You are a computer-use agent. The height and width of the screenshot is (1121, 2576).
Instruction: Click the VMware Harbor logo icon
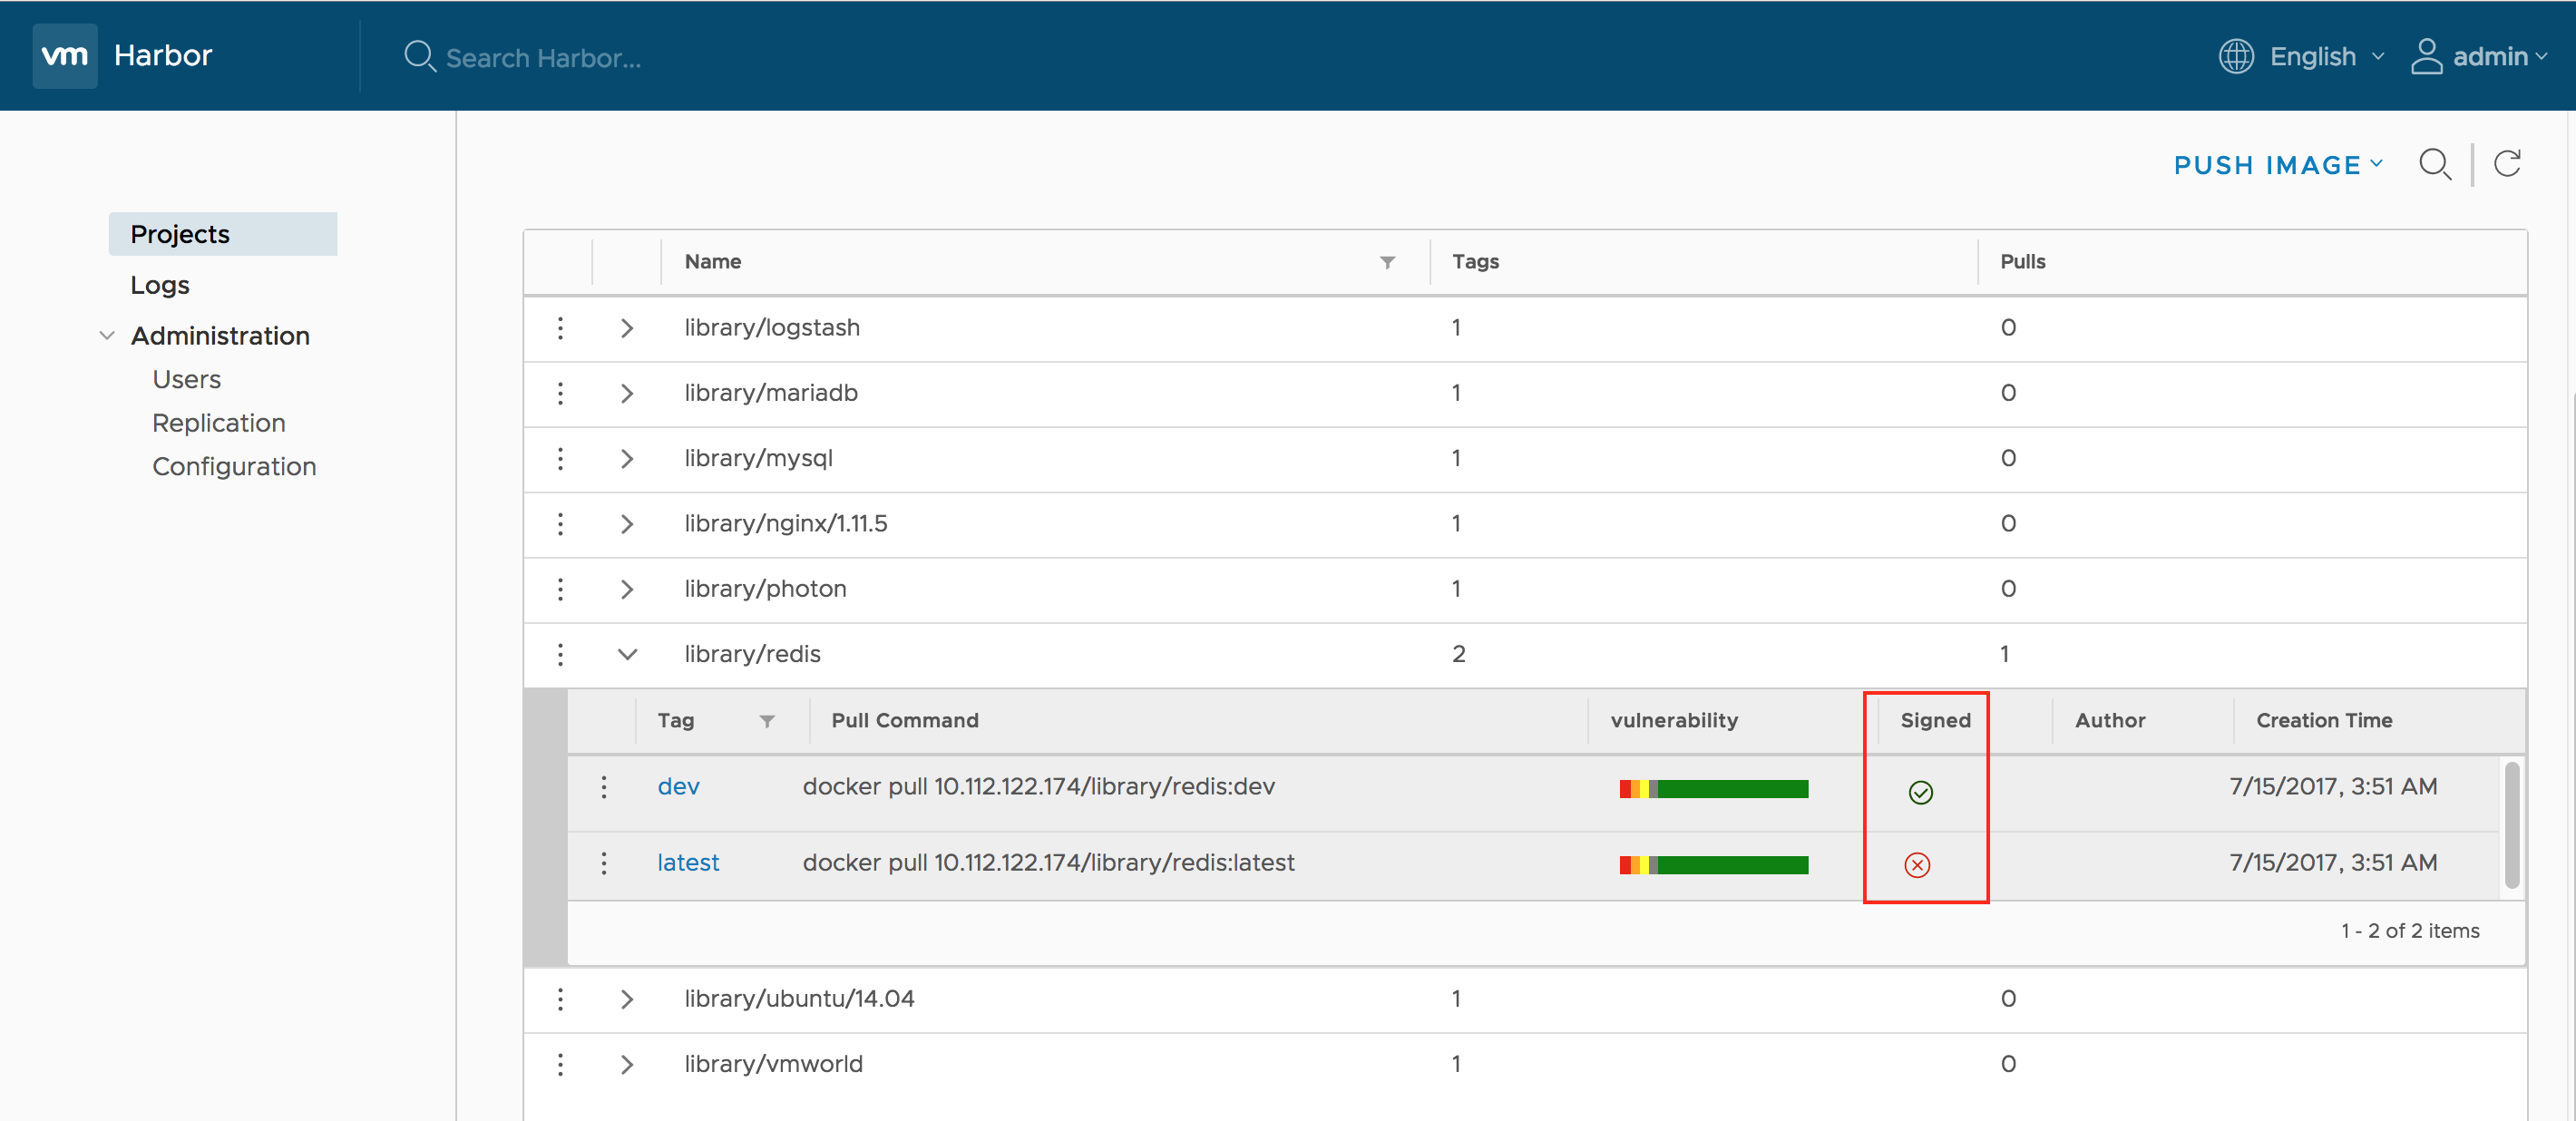coord(65,56)
